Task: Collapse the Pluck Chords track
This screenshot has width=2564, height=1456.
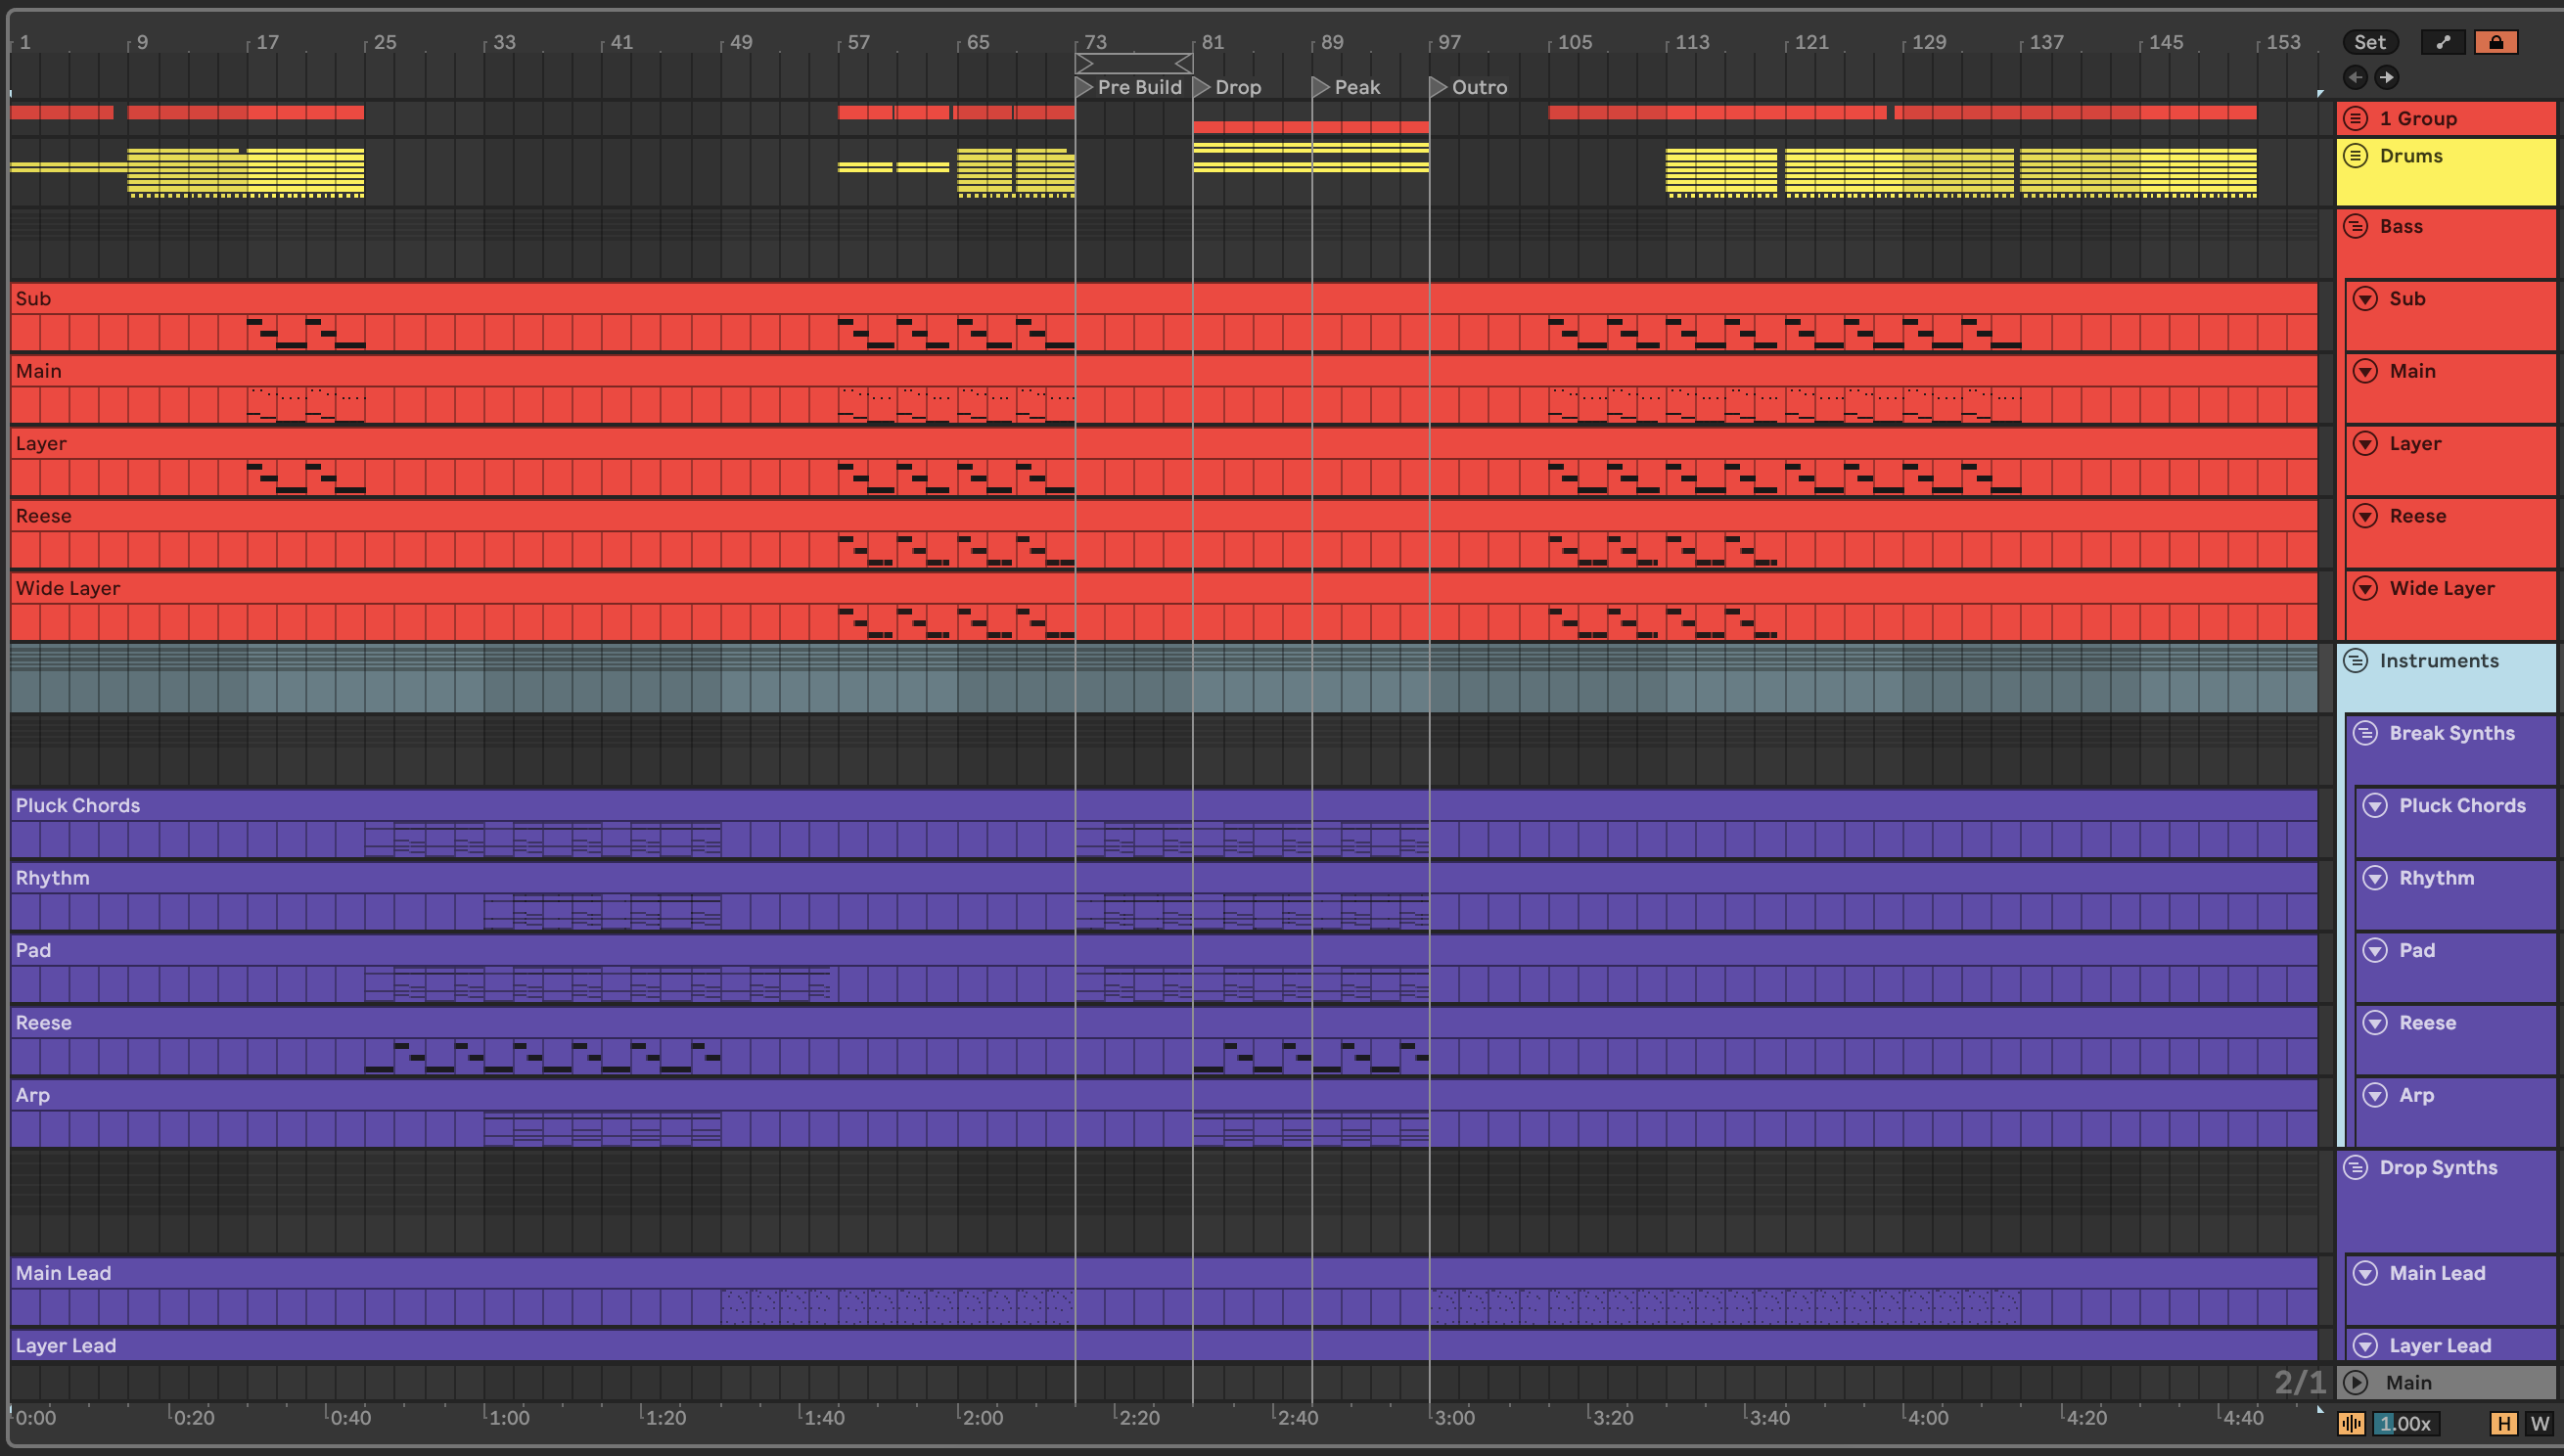Action: pos(2376,805)
